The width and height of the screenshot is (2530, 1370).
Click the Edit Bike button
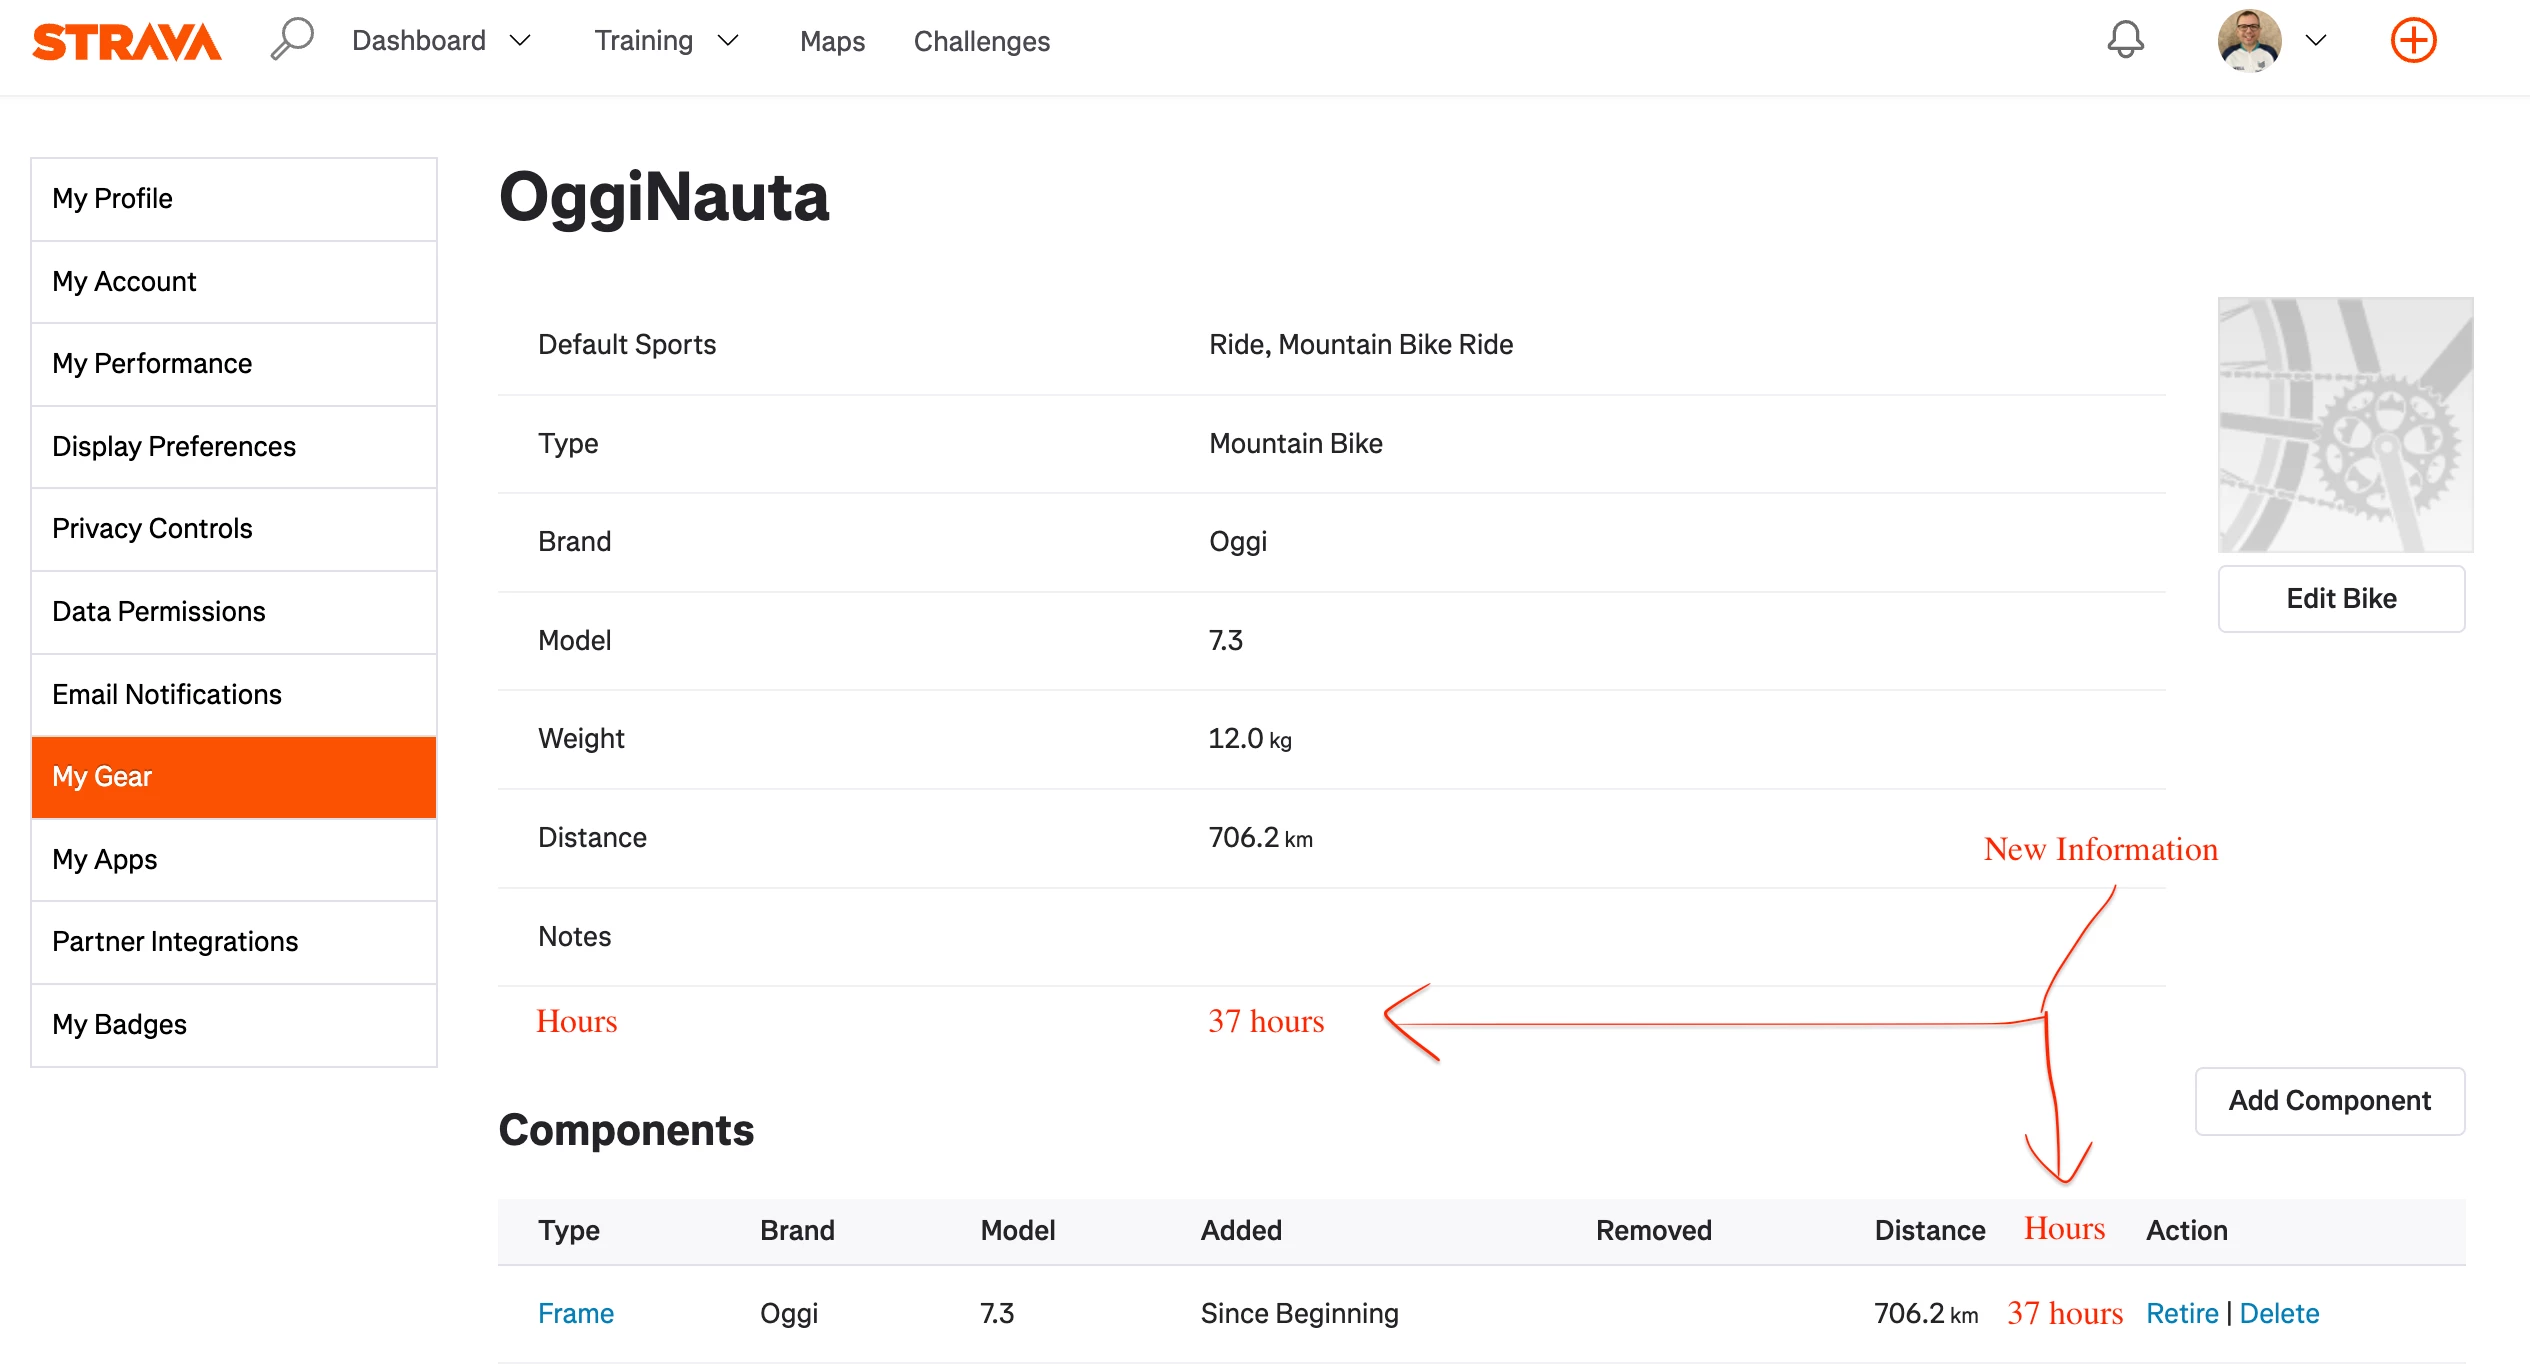pos(2341,599)
